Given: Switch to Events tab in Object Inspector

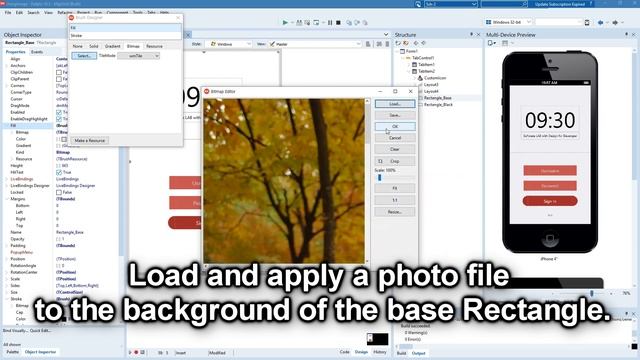Looking at the screenshot, I should pyautogui.click(x=37, y=52).
